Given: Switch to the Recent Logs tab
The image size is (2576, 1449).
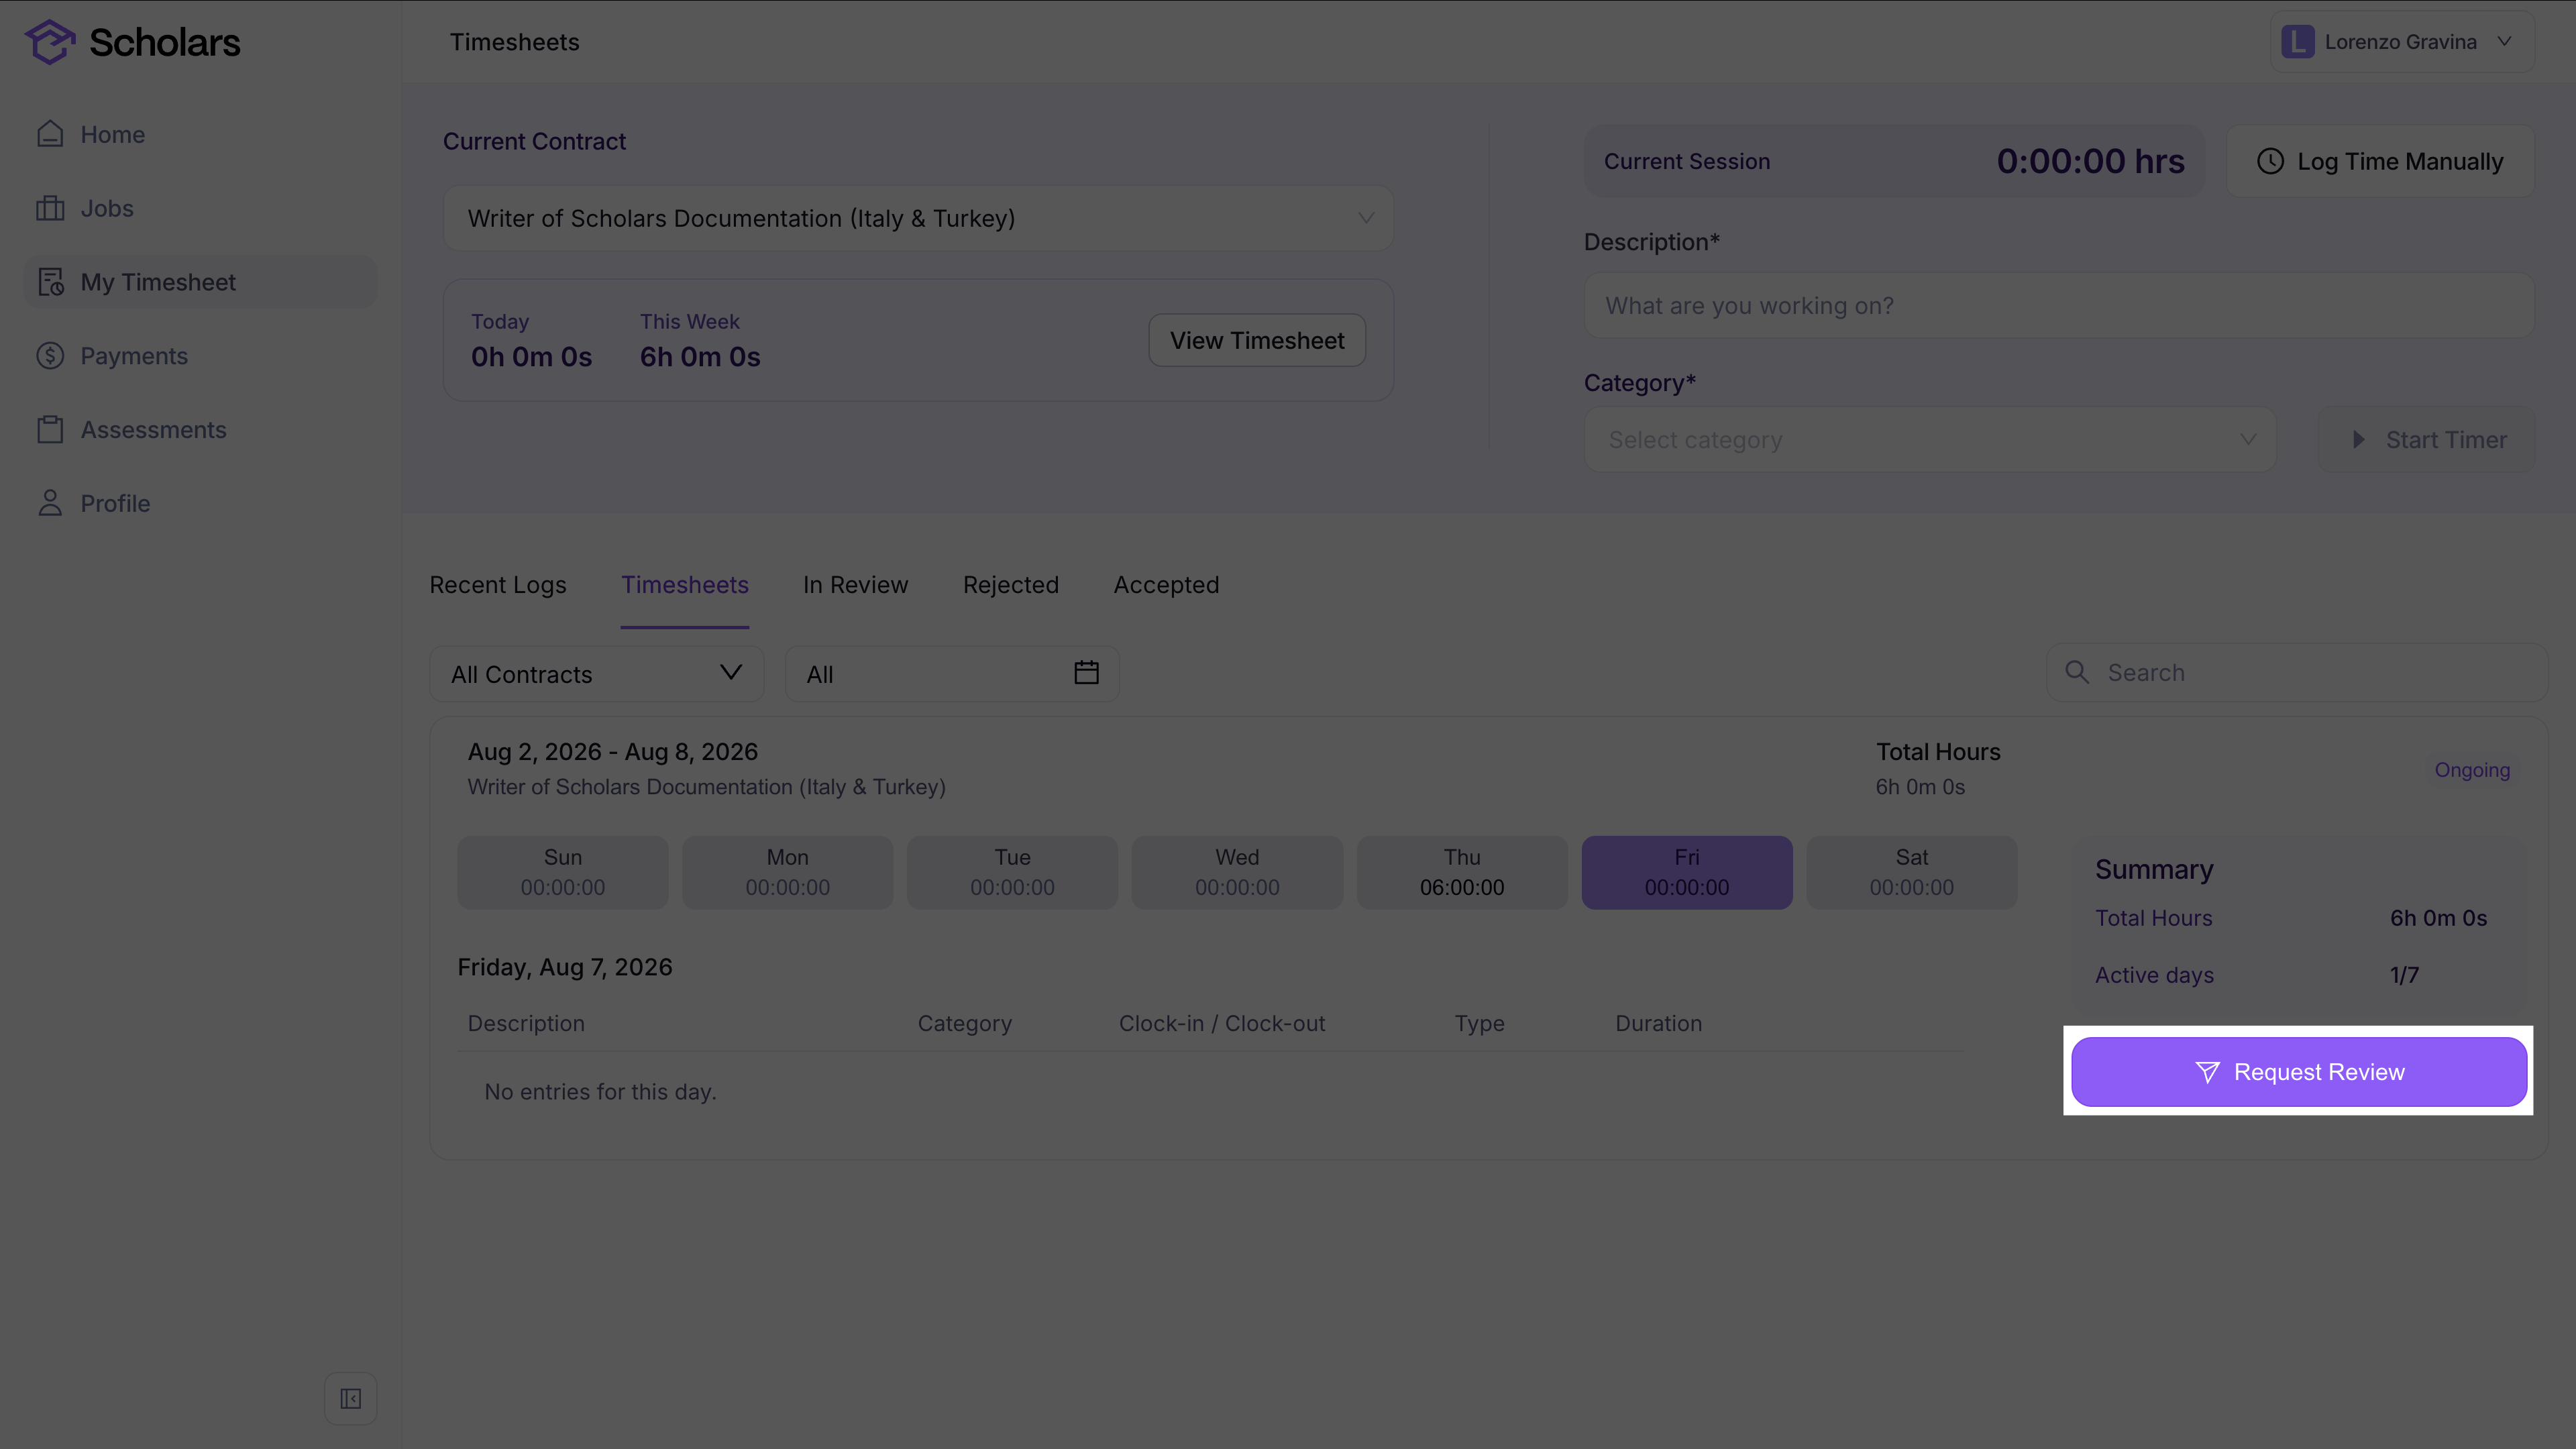Looking at the screenshot, I should coord(498,585).
